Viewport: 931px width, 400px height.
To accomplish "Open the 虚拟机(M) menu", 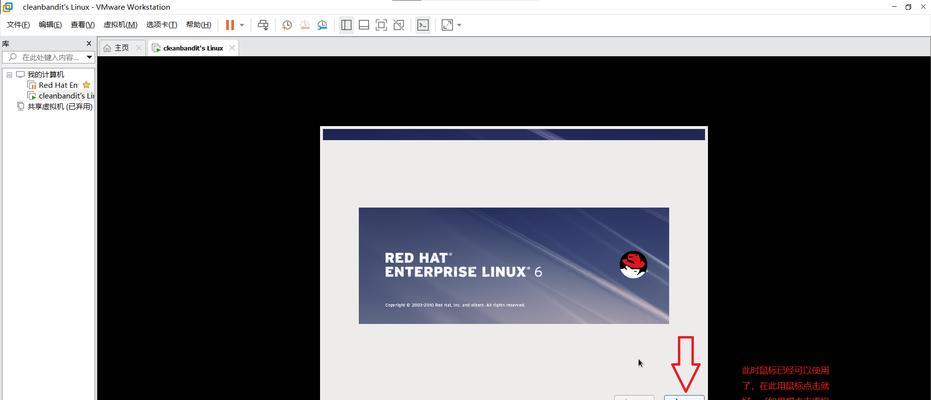I will tap(121, 25).
